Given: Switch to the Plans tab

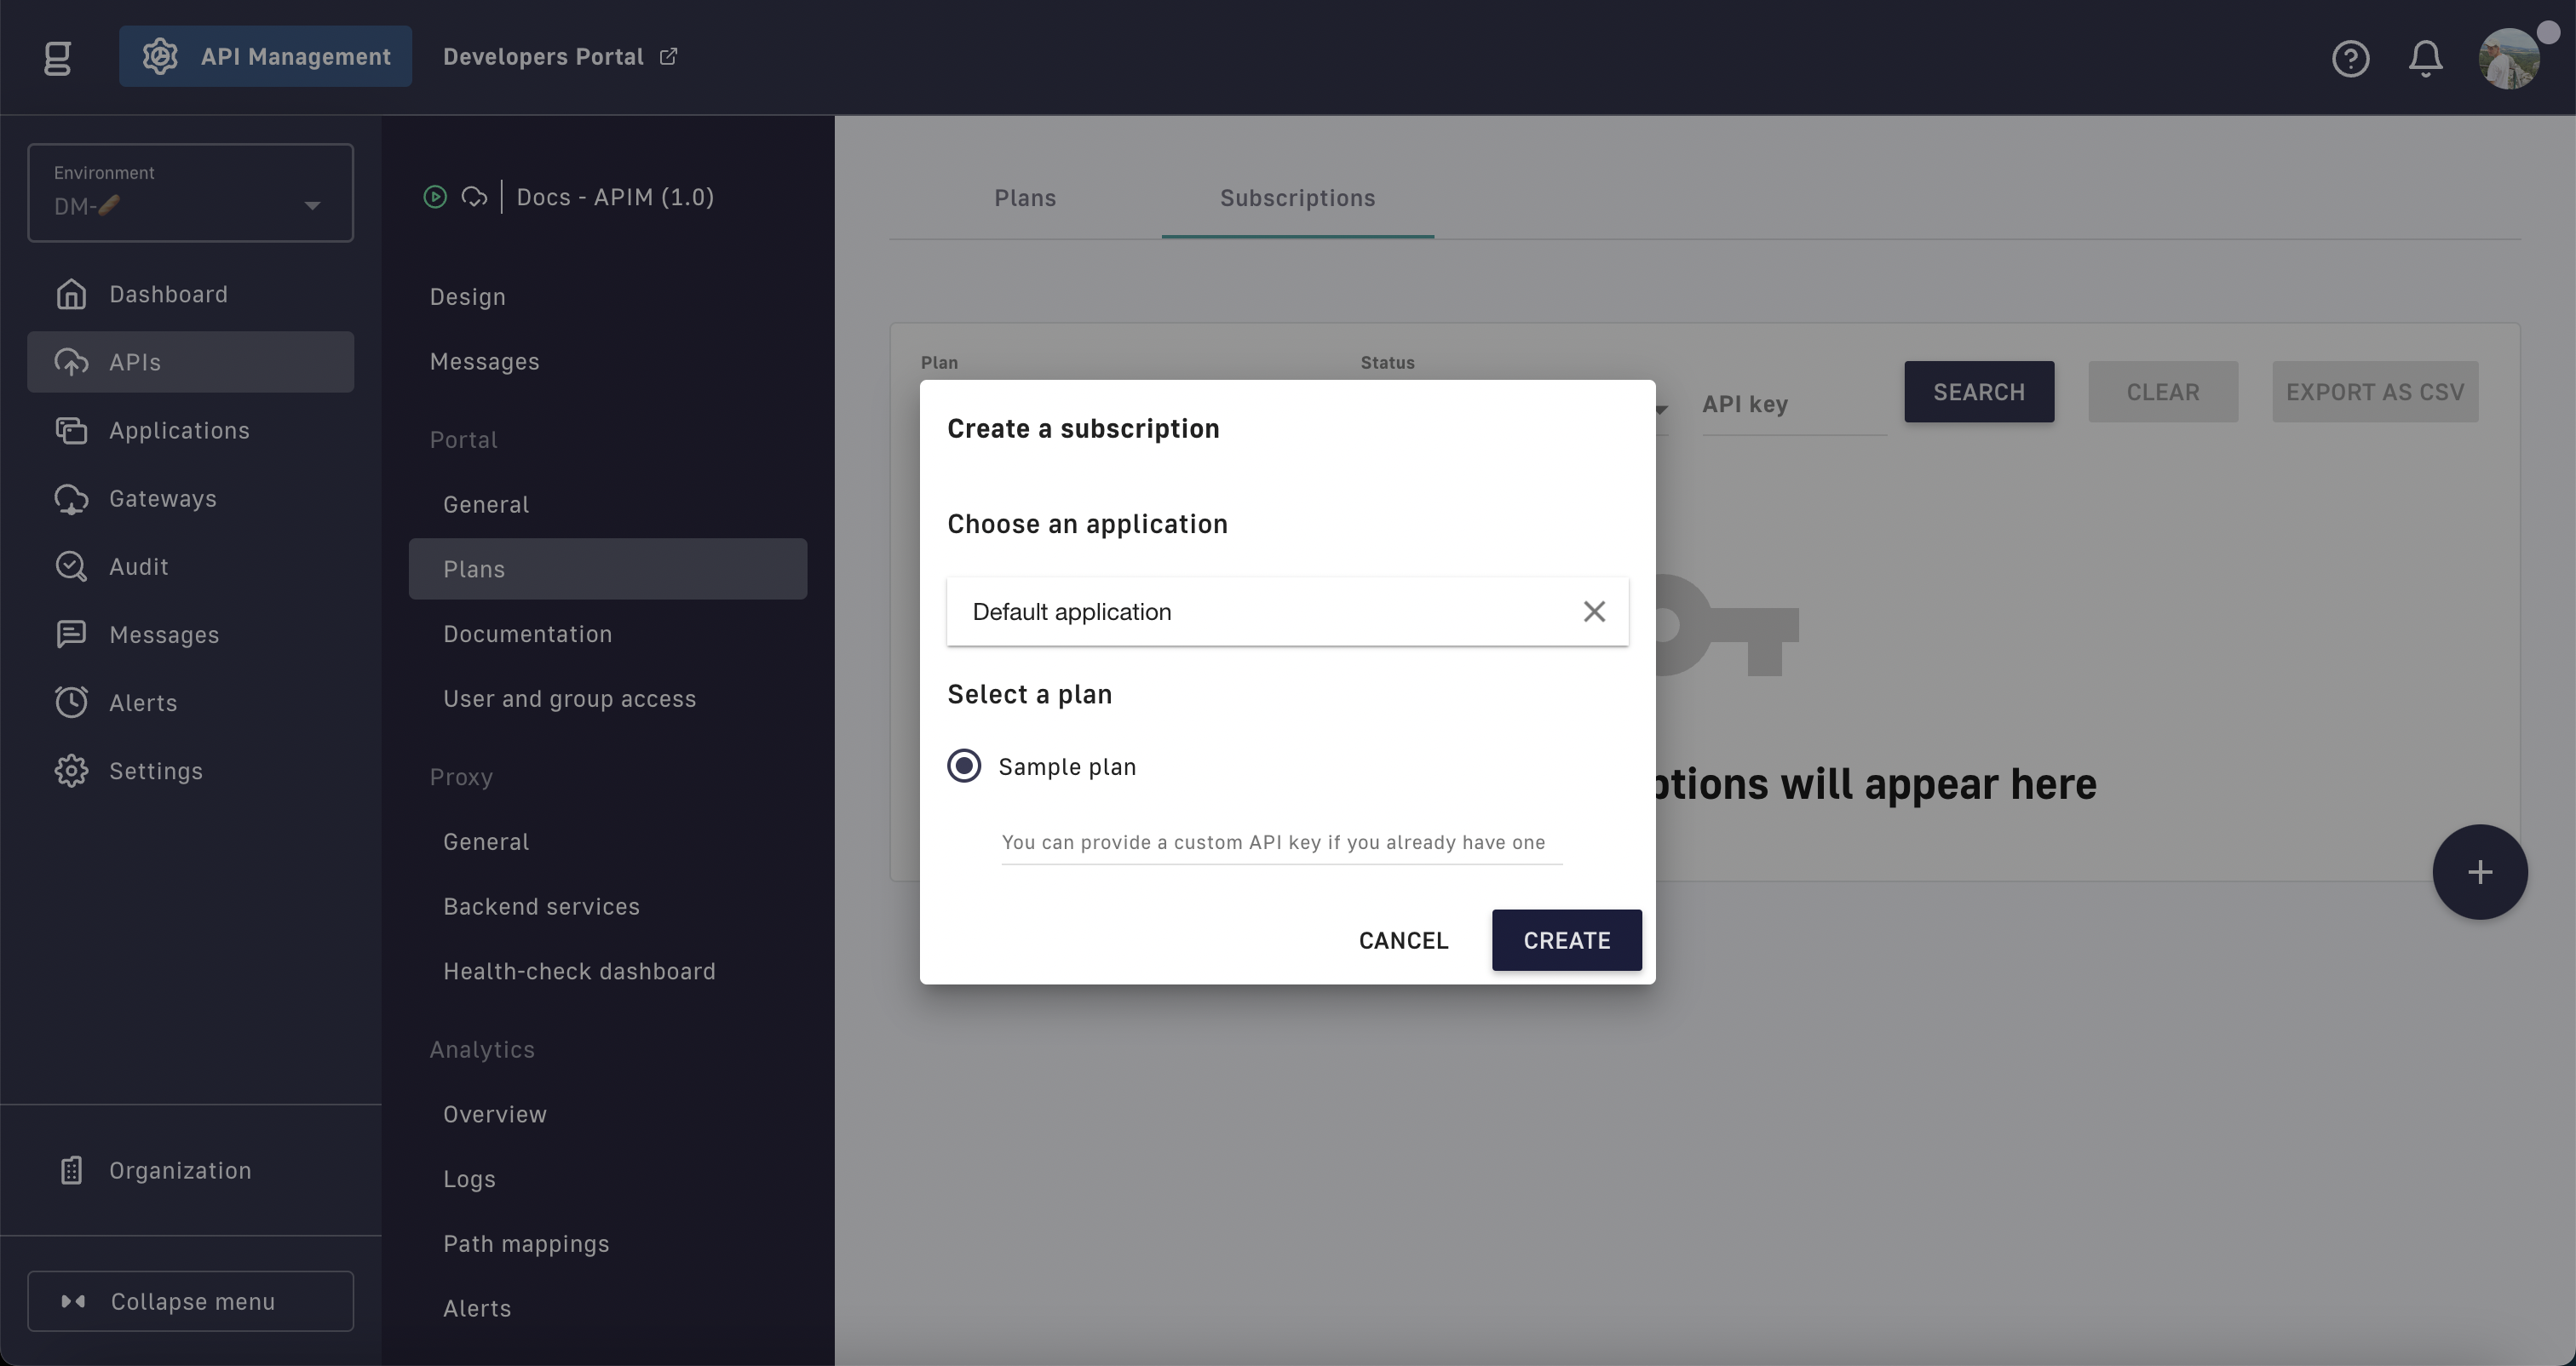Looking at the screenshot, I should [1025, 198].
